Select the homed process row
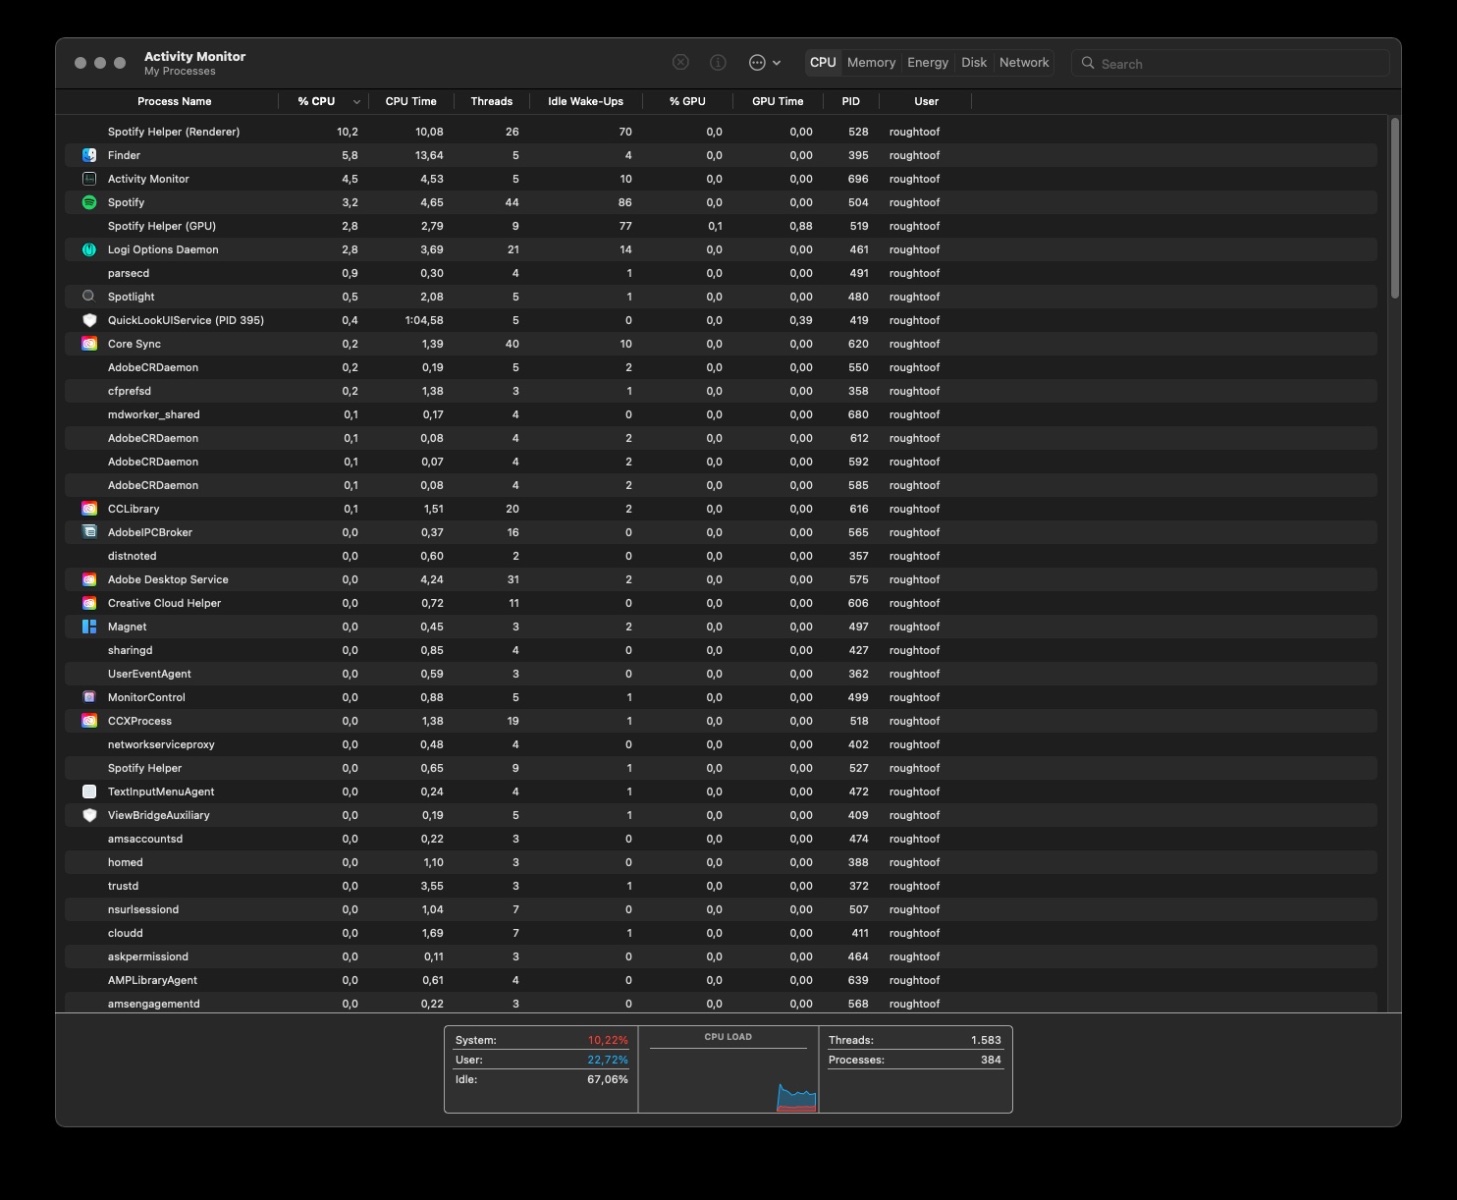Image resolution: width=1457 pixels, height=1200 pixels. tap(721, 862)
